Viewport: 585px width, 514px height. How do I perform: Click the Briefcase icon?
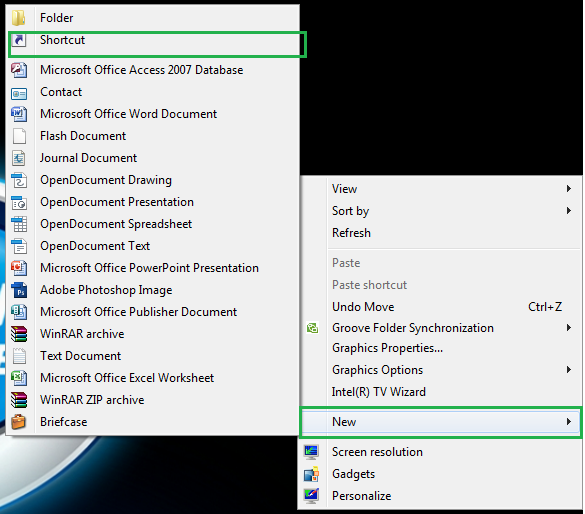coord(18,422)
